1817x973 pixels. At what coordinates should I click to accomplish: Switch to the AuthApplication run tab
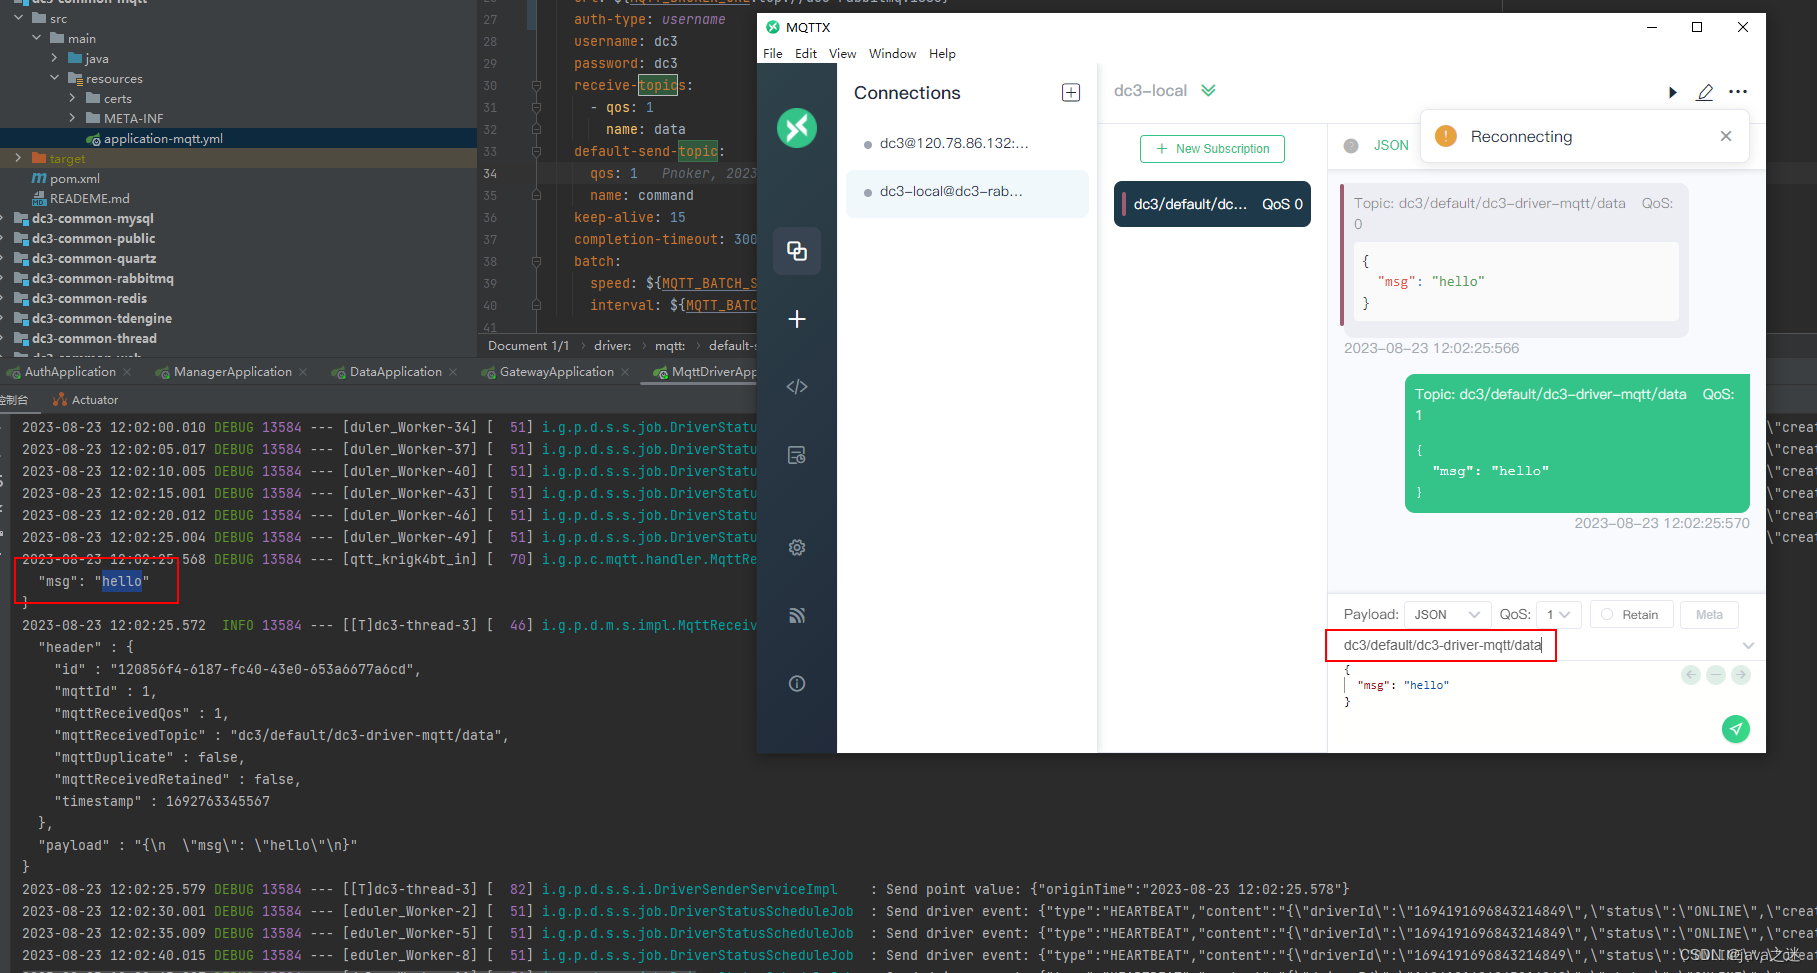(70, 372)
